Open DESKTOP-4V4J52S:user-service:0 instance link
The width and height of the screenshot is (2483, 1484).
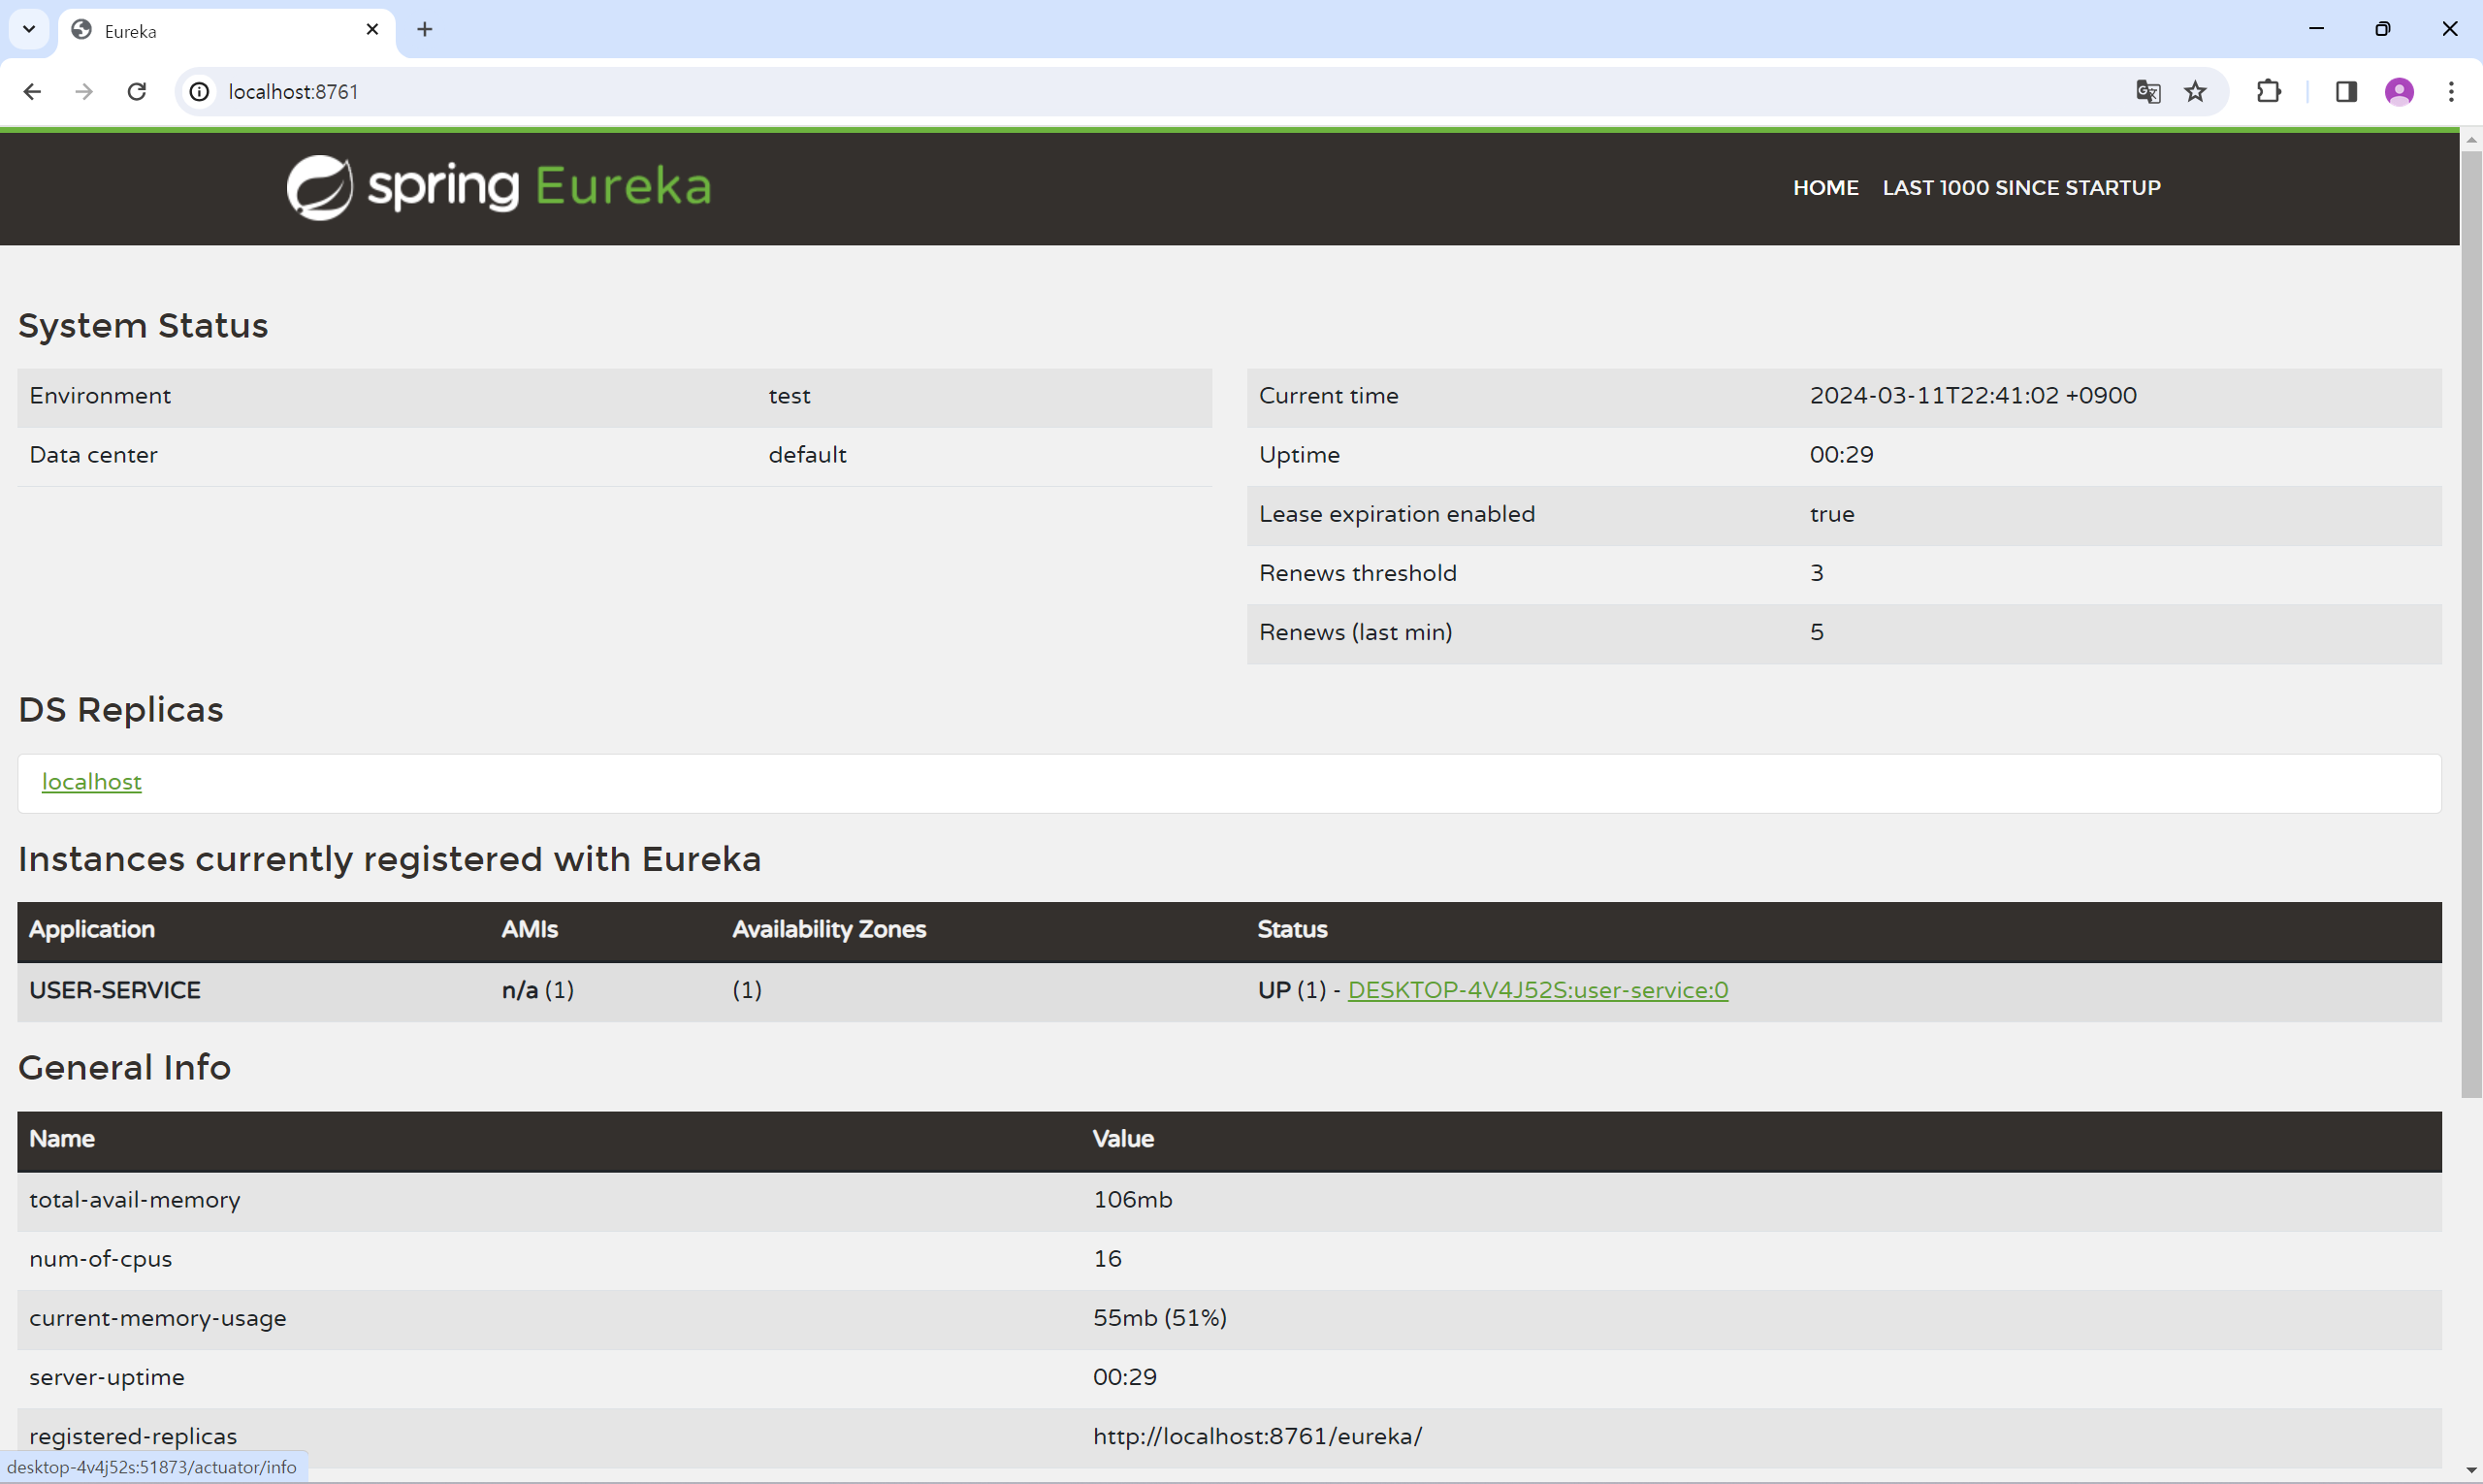point(1537,990)
